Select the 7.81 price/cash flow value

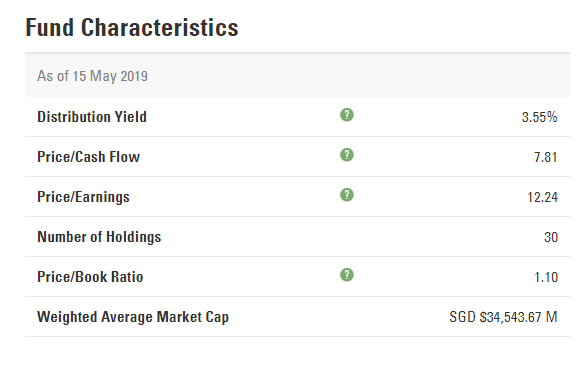[x=546, y=157]
